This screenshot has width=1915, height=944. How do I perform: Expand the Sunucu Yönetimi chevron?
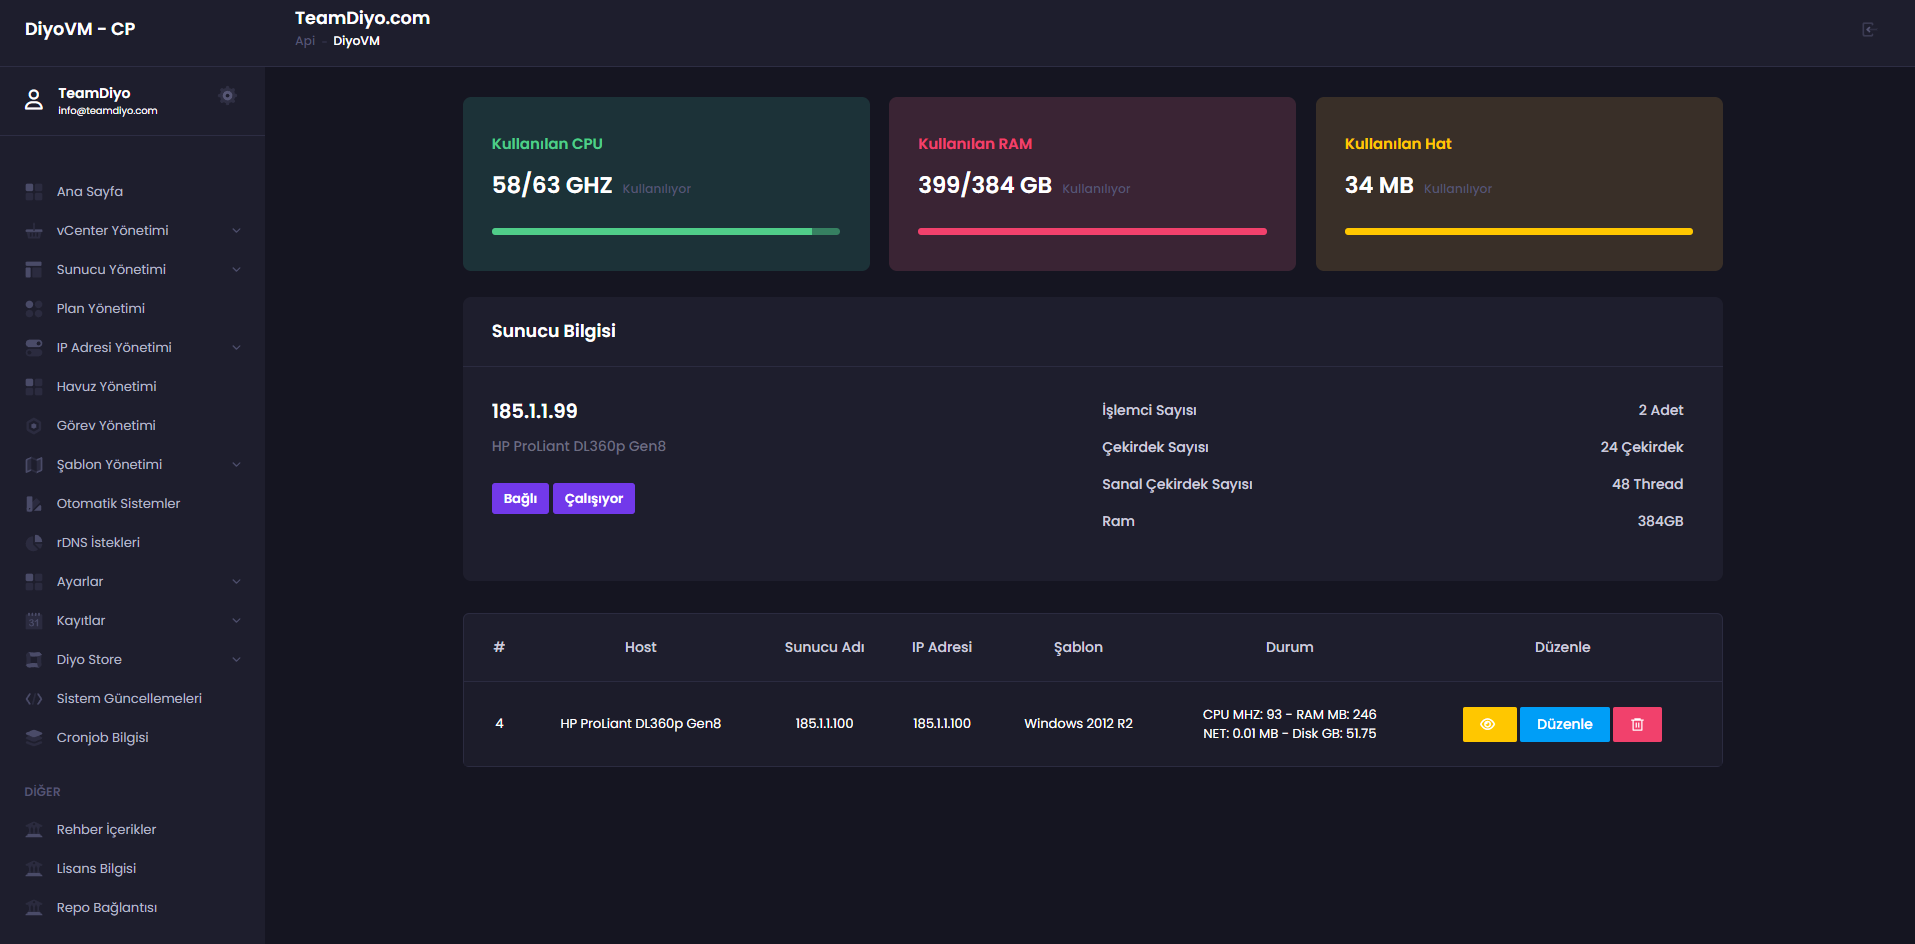(x=236, y=269)
